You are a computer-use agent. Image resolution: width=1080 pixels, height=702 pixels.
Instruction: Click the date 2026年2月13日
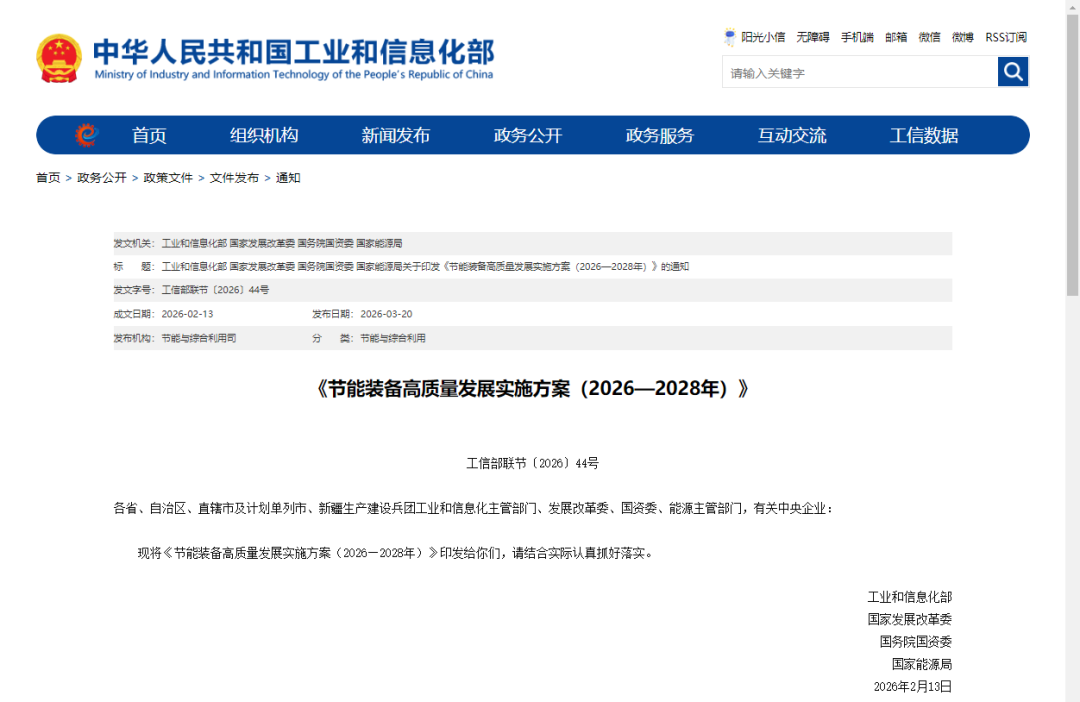(913, 686)
